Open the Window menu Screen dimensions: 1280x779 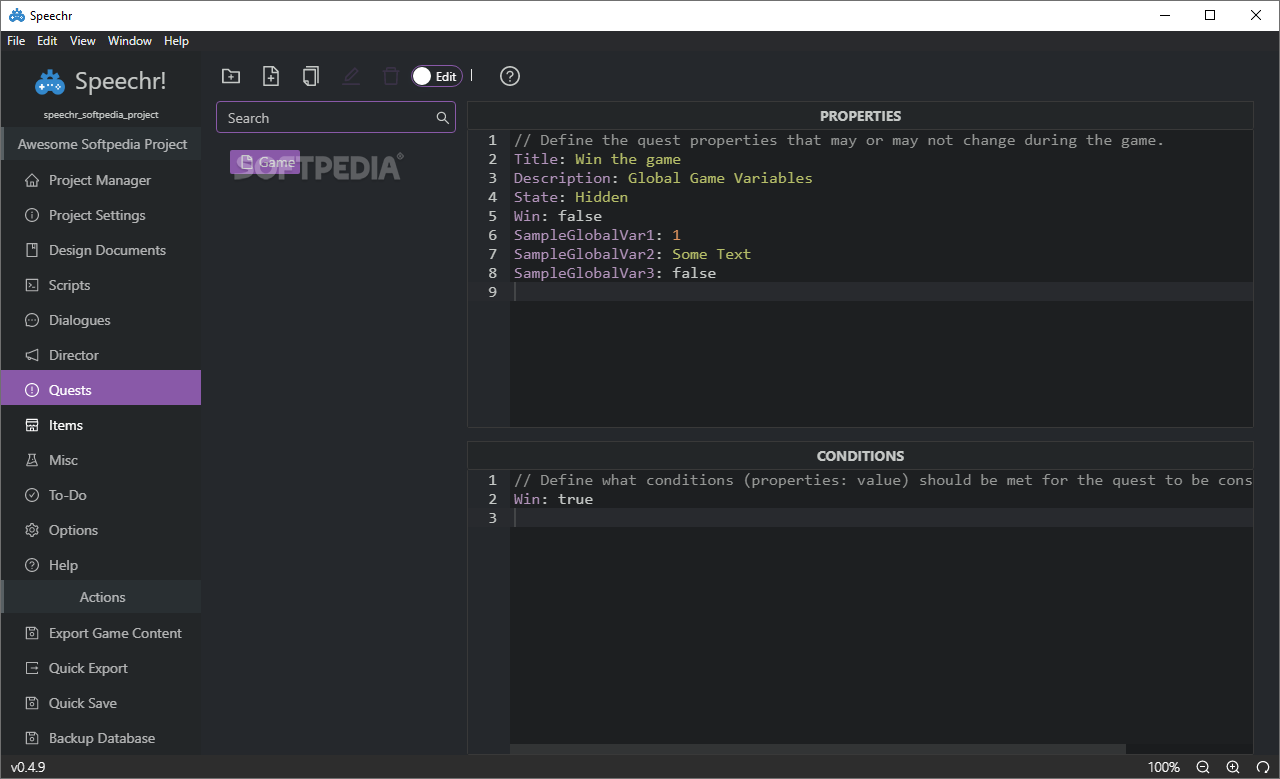(130, 41)
